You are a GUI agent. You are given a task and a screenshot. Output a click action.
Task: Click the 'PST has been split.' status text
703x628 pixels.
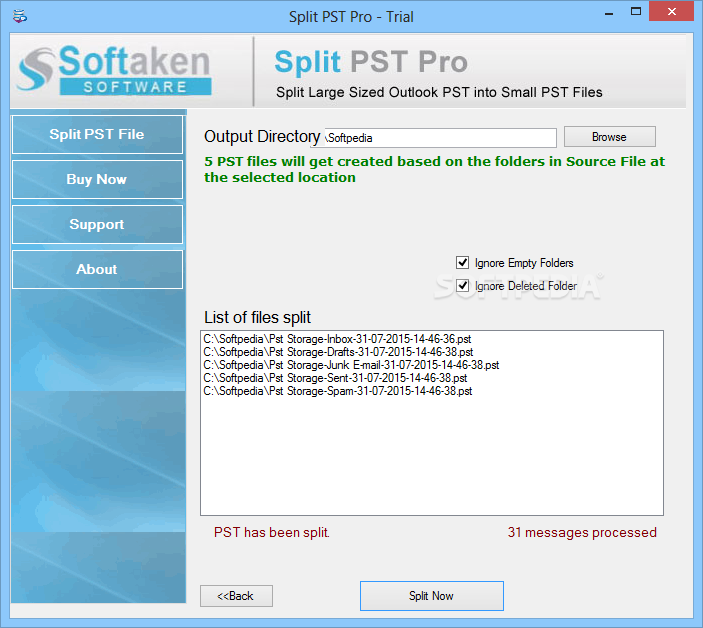(x=272, y=533)
